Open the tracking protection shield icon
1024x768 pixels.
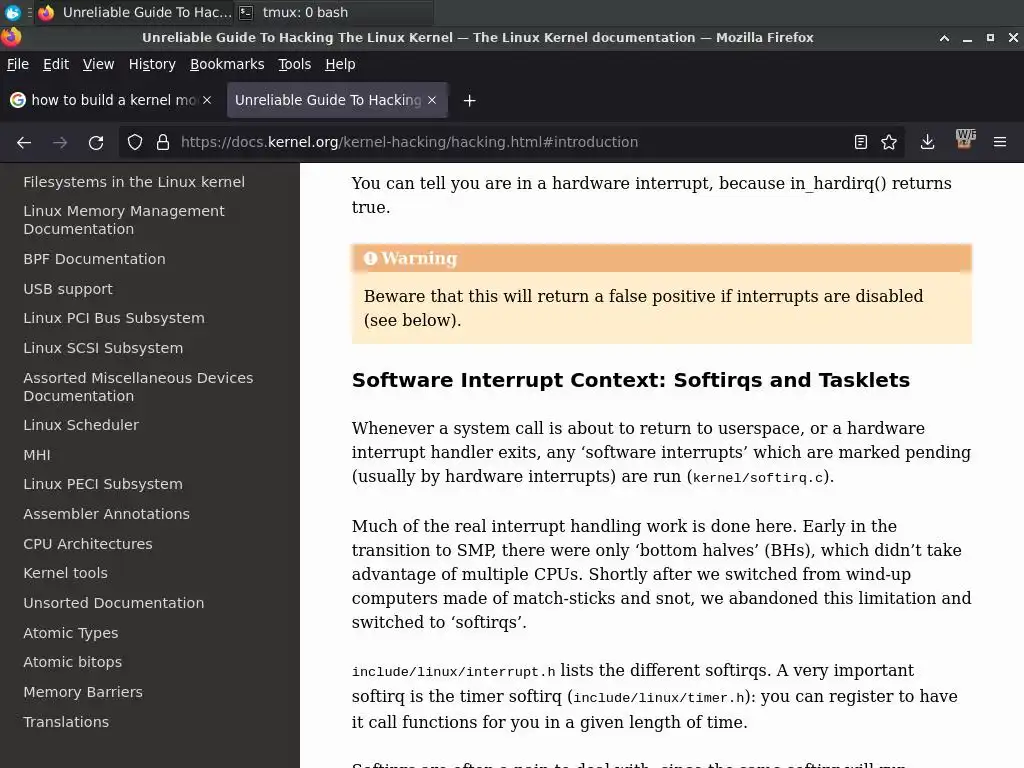tap(135, 142)
